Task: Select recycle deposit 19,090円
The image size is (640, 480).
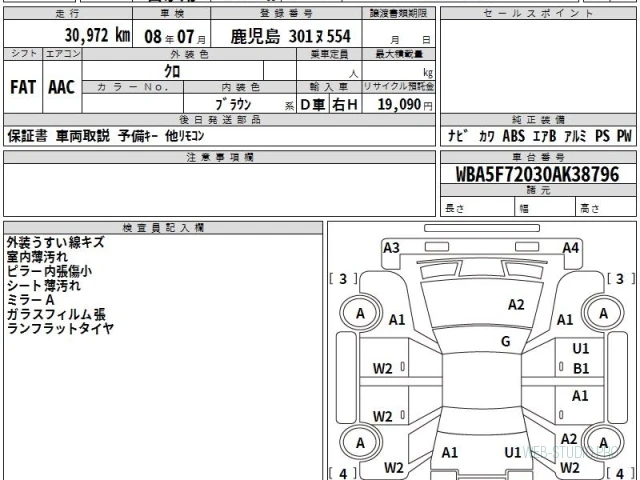Action: 405,104
